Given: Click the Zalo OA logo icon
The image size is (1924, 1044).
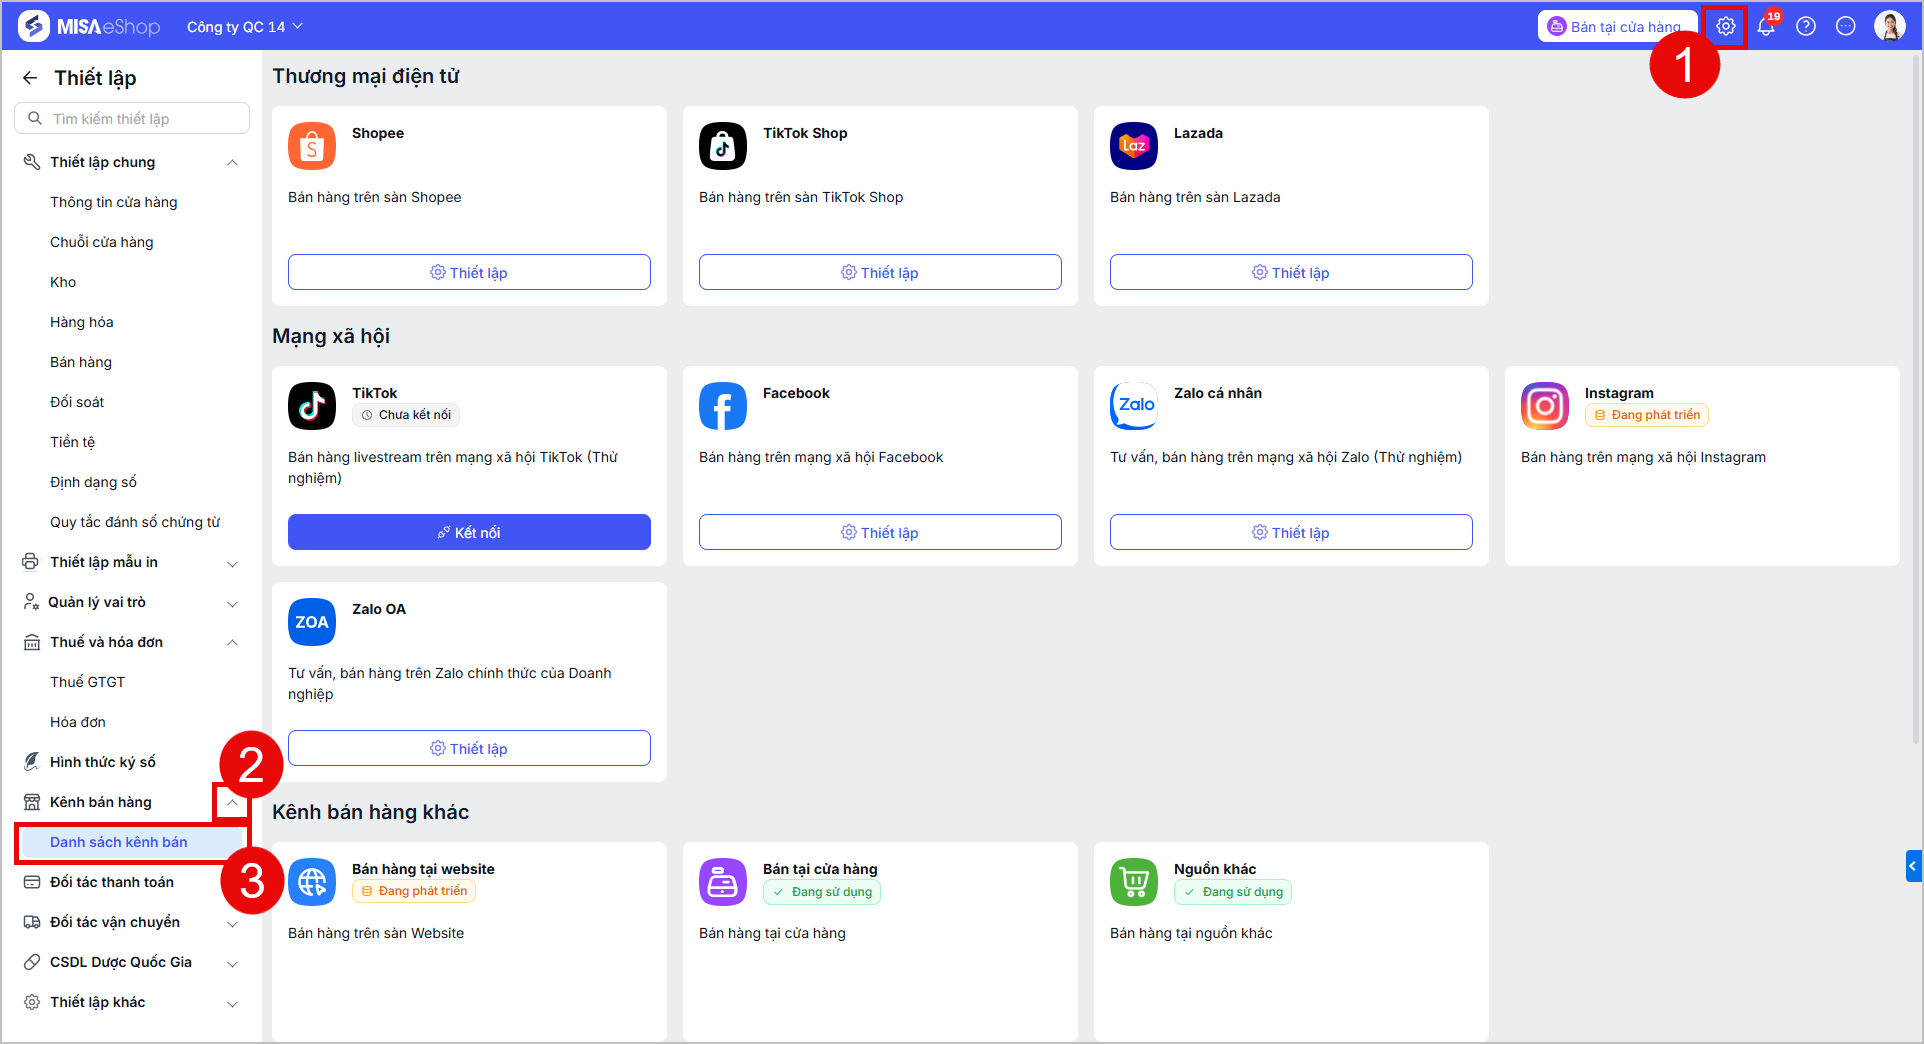Looking at the screenshot, I should coord(312,622).
